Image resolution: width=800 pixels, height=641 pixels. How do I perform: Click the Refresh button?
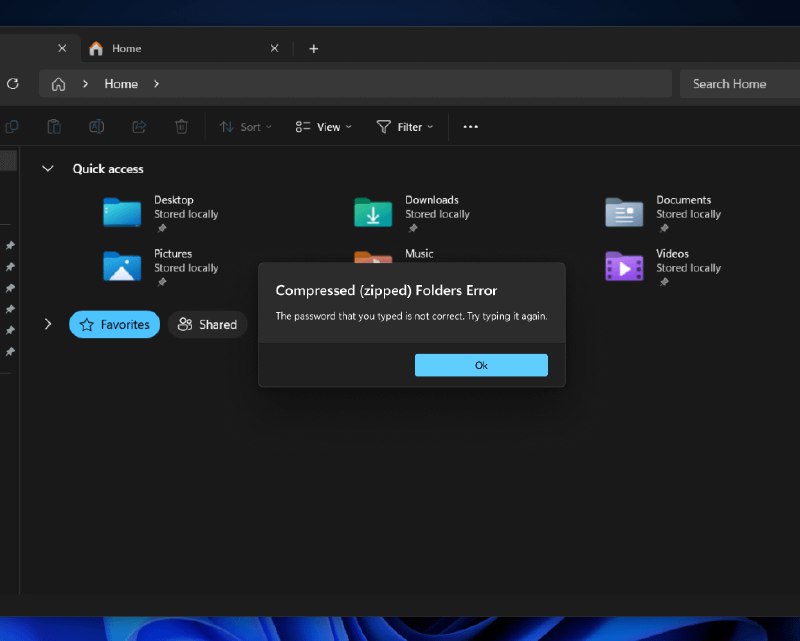point(13,84)
